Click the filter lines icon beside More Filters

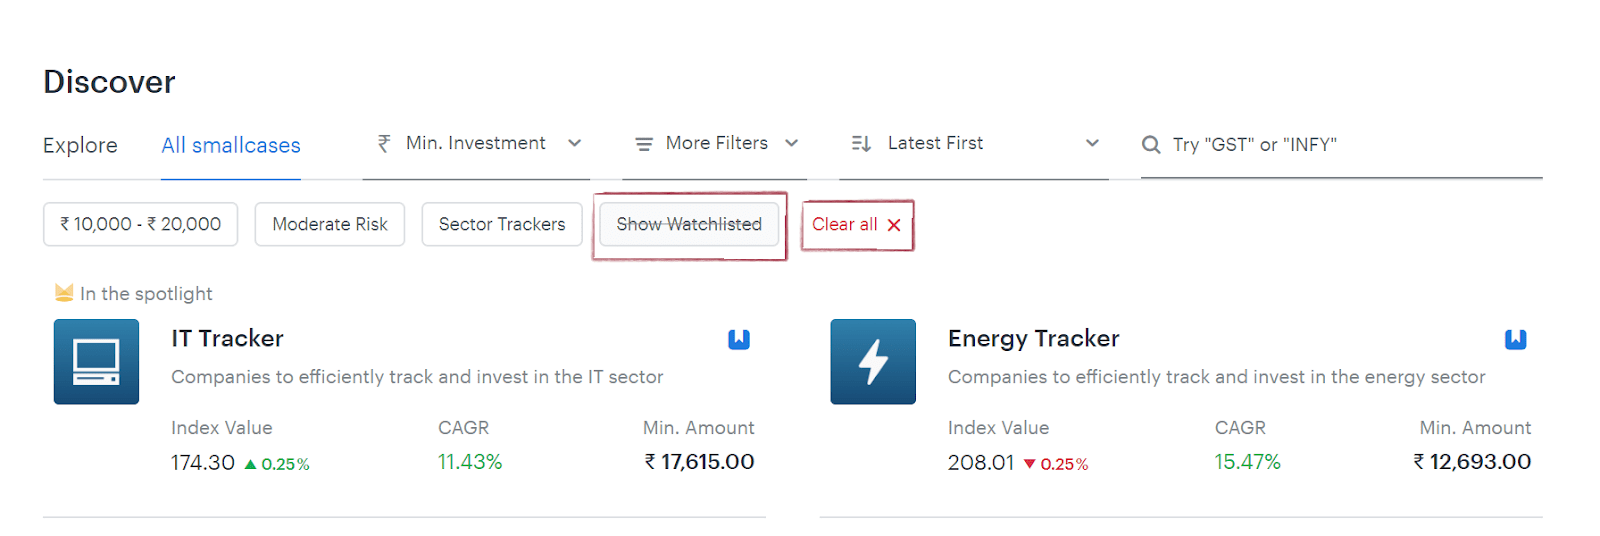[644, 144]
